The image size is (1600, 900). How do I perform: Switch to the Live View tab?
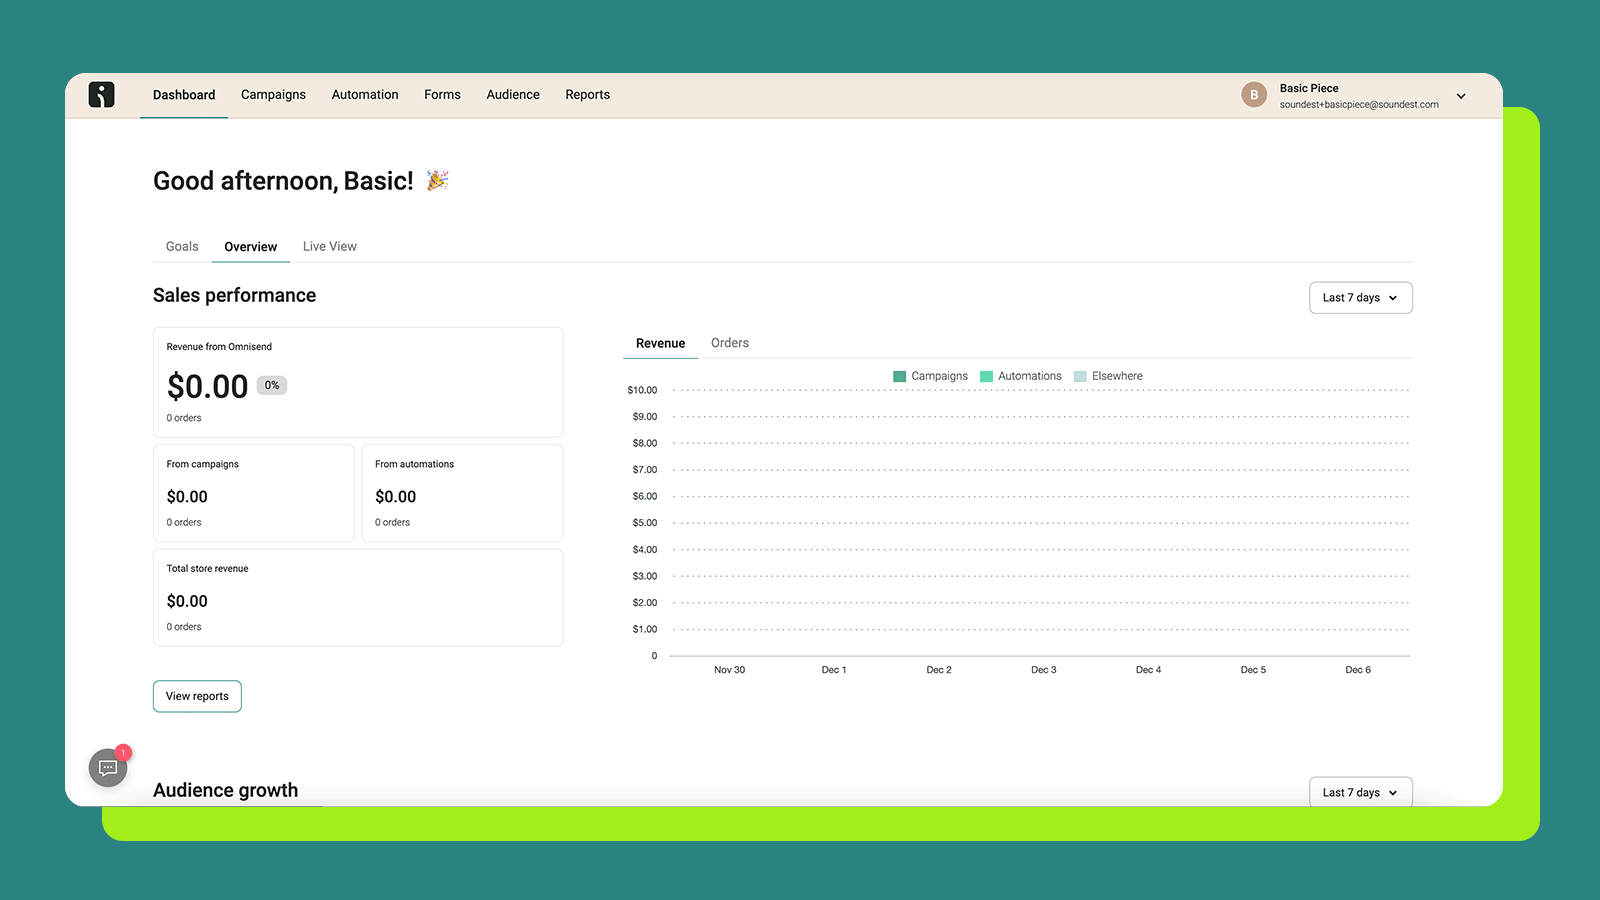point(330,246)
